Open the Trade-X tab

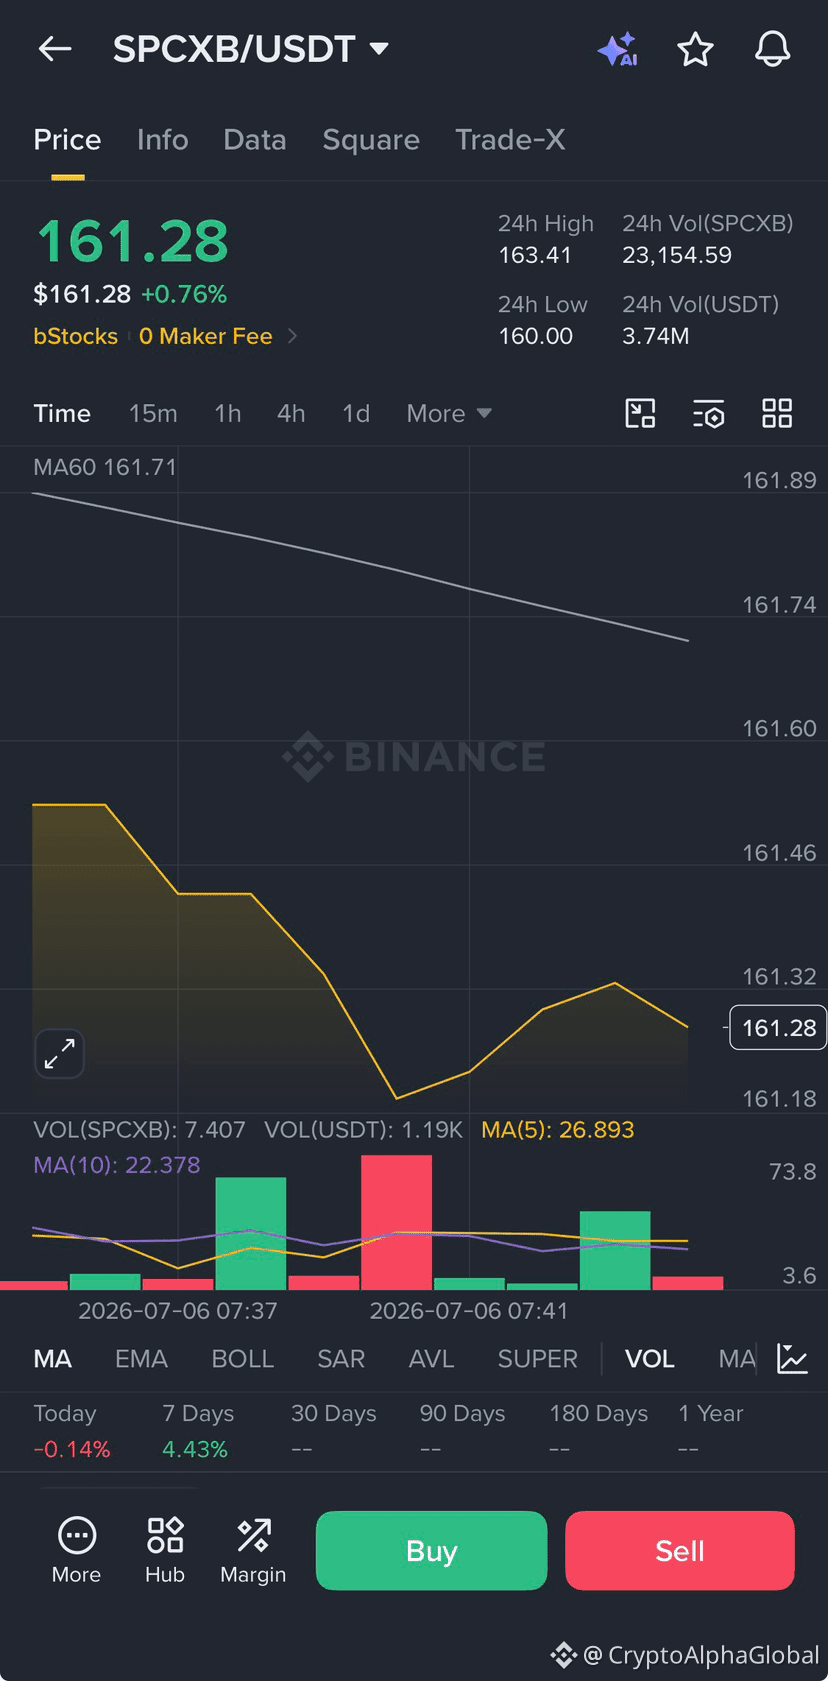[x=510, y=140]
